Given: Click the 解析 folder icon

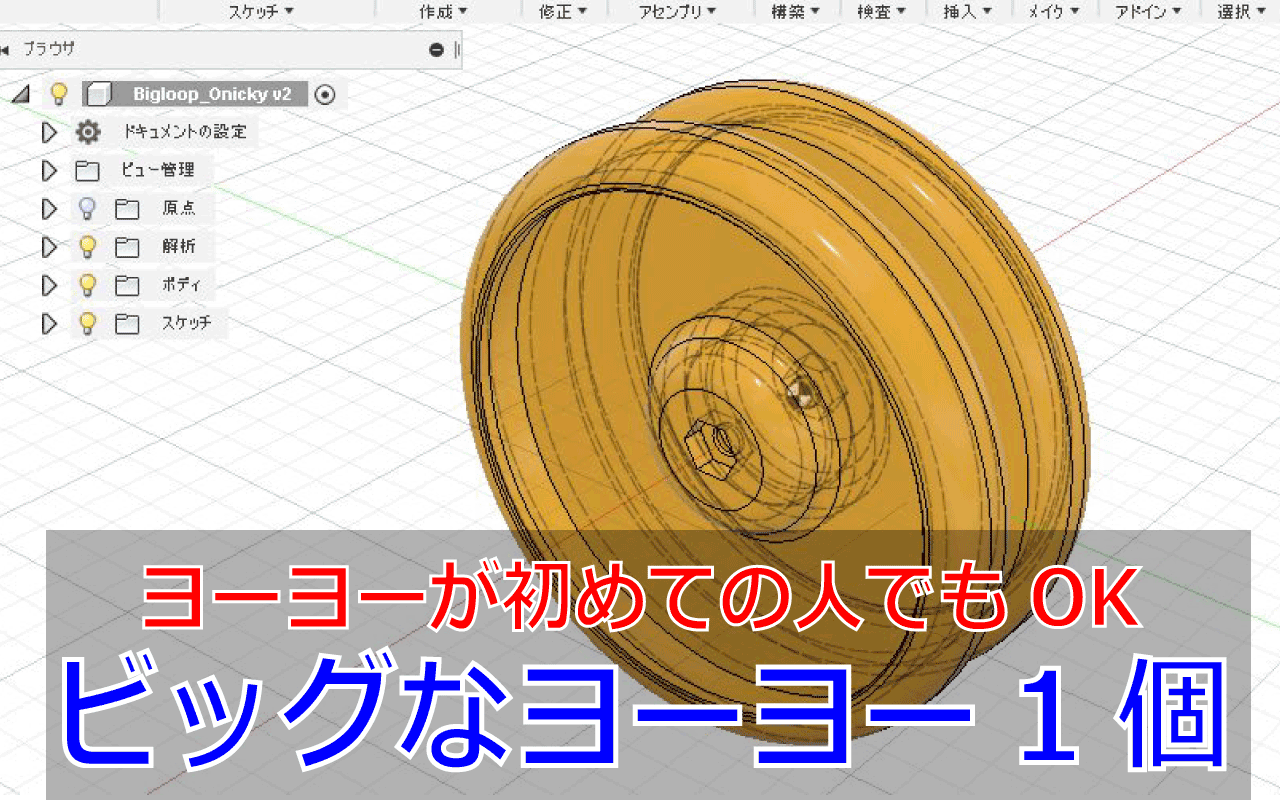Looking at the screenshot, I should (126, 247).
